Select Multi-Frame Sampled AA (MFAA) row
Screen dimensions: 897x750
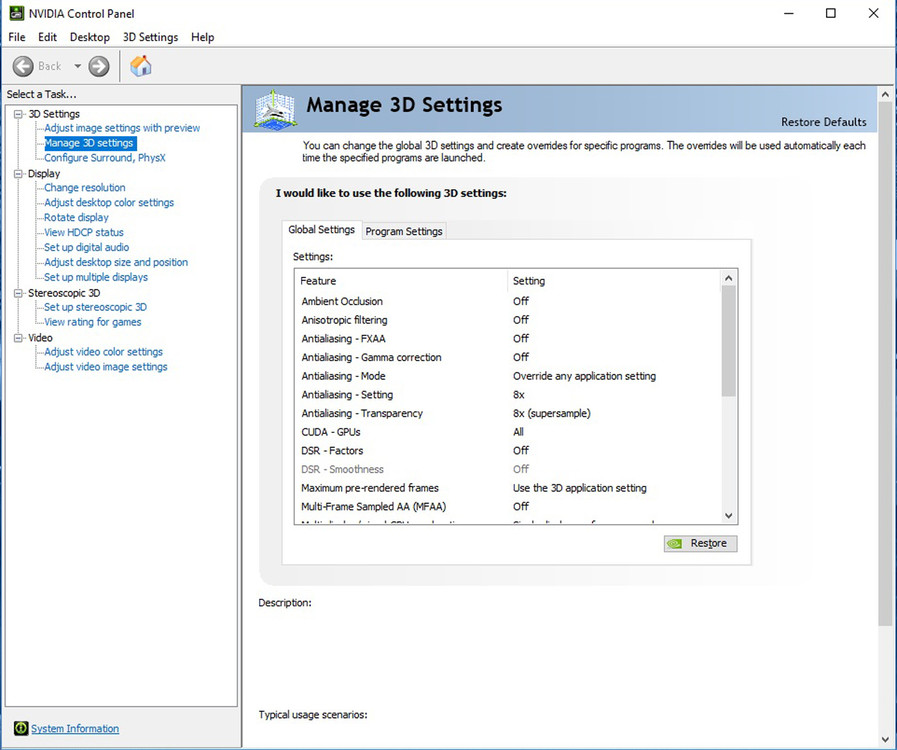507,506
